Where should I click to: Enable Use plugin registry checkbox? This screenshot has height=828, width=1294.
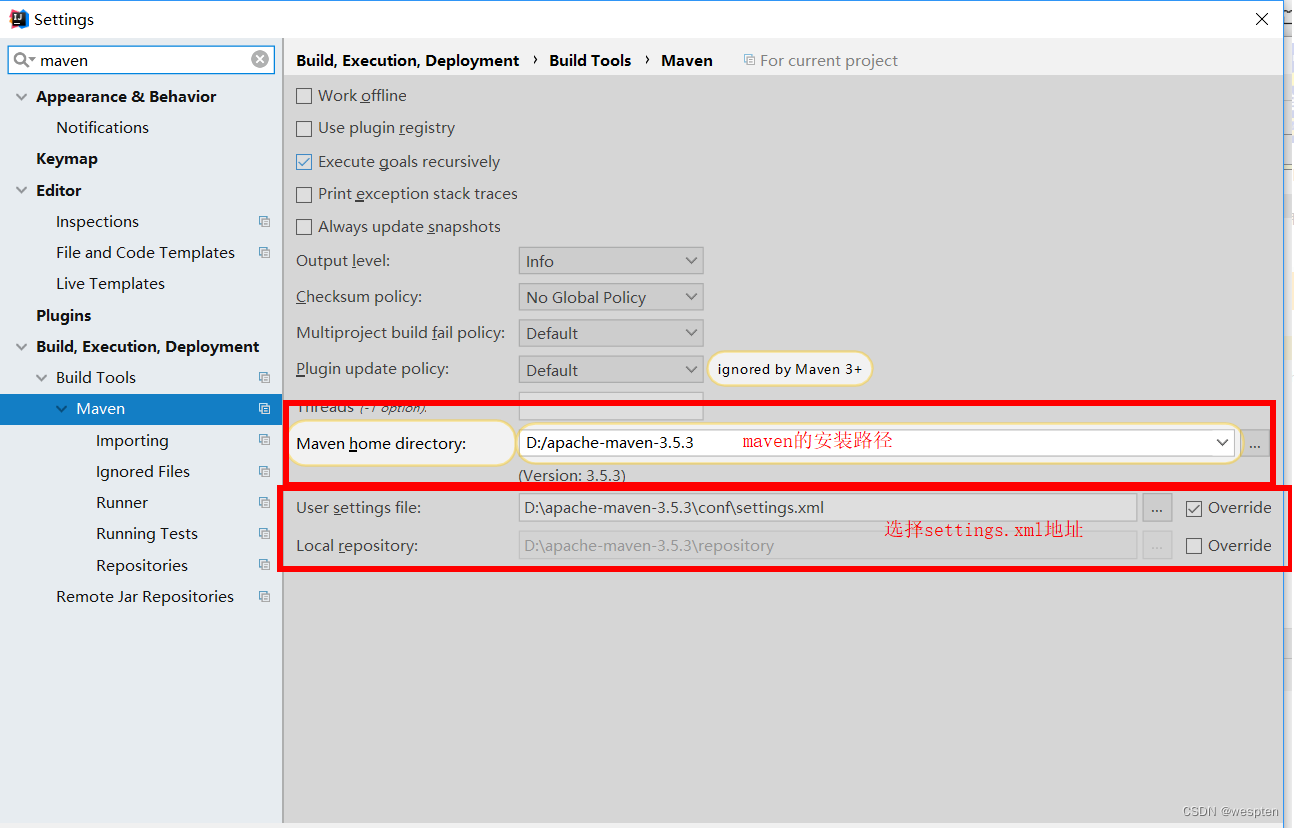pyautogui.click(x=304, y=129)
